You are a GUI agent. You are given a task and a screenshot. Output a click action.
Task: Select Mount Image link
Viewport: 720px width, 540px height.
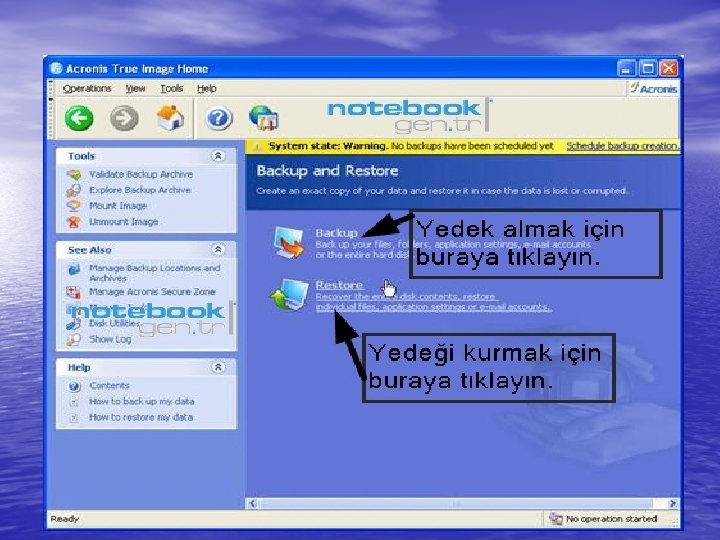(x=118, y=206)
